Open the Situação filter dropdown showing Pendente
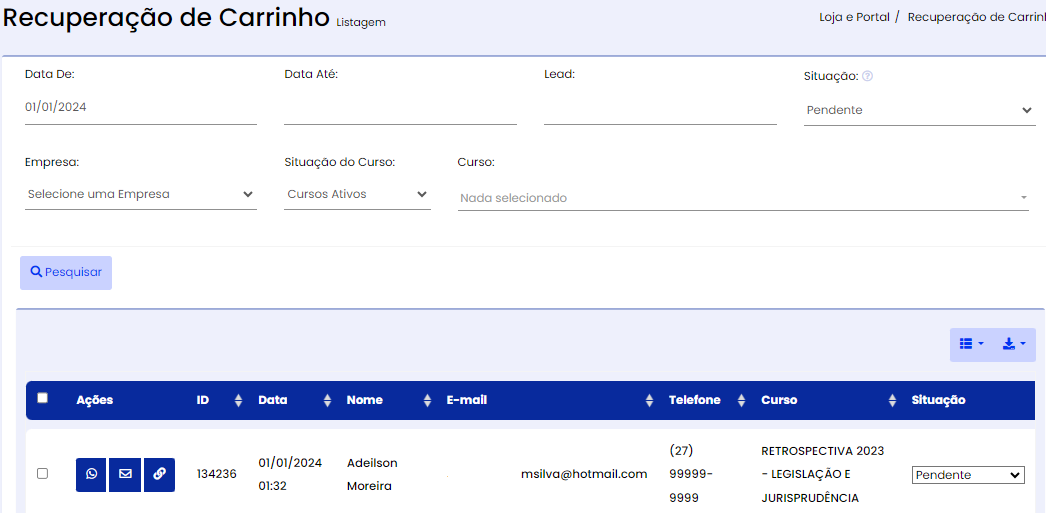The image size is (1046, 513). point(919,110)
